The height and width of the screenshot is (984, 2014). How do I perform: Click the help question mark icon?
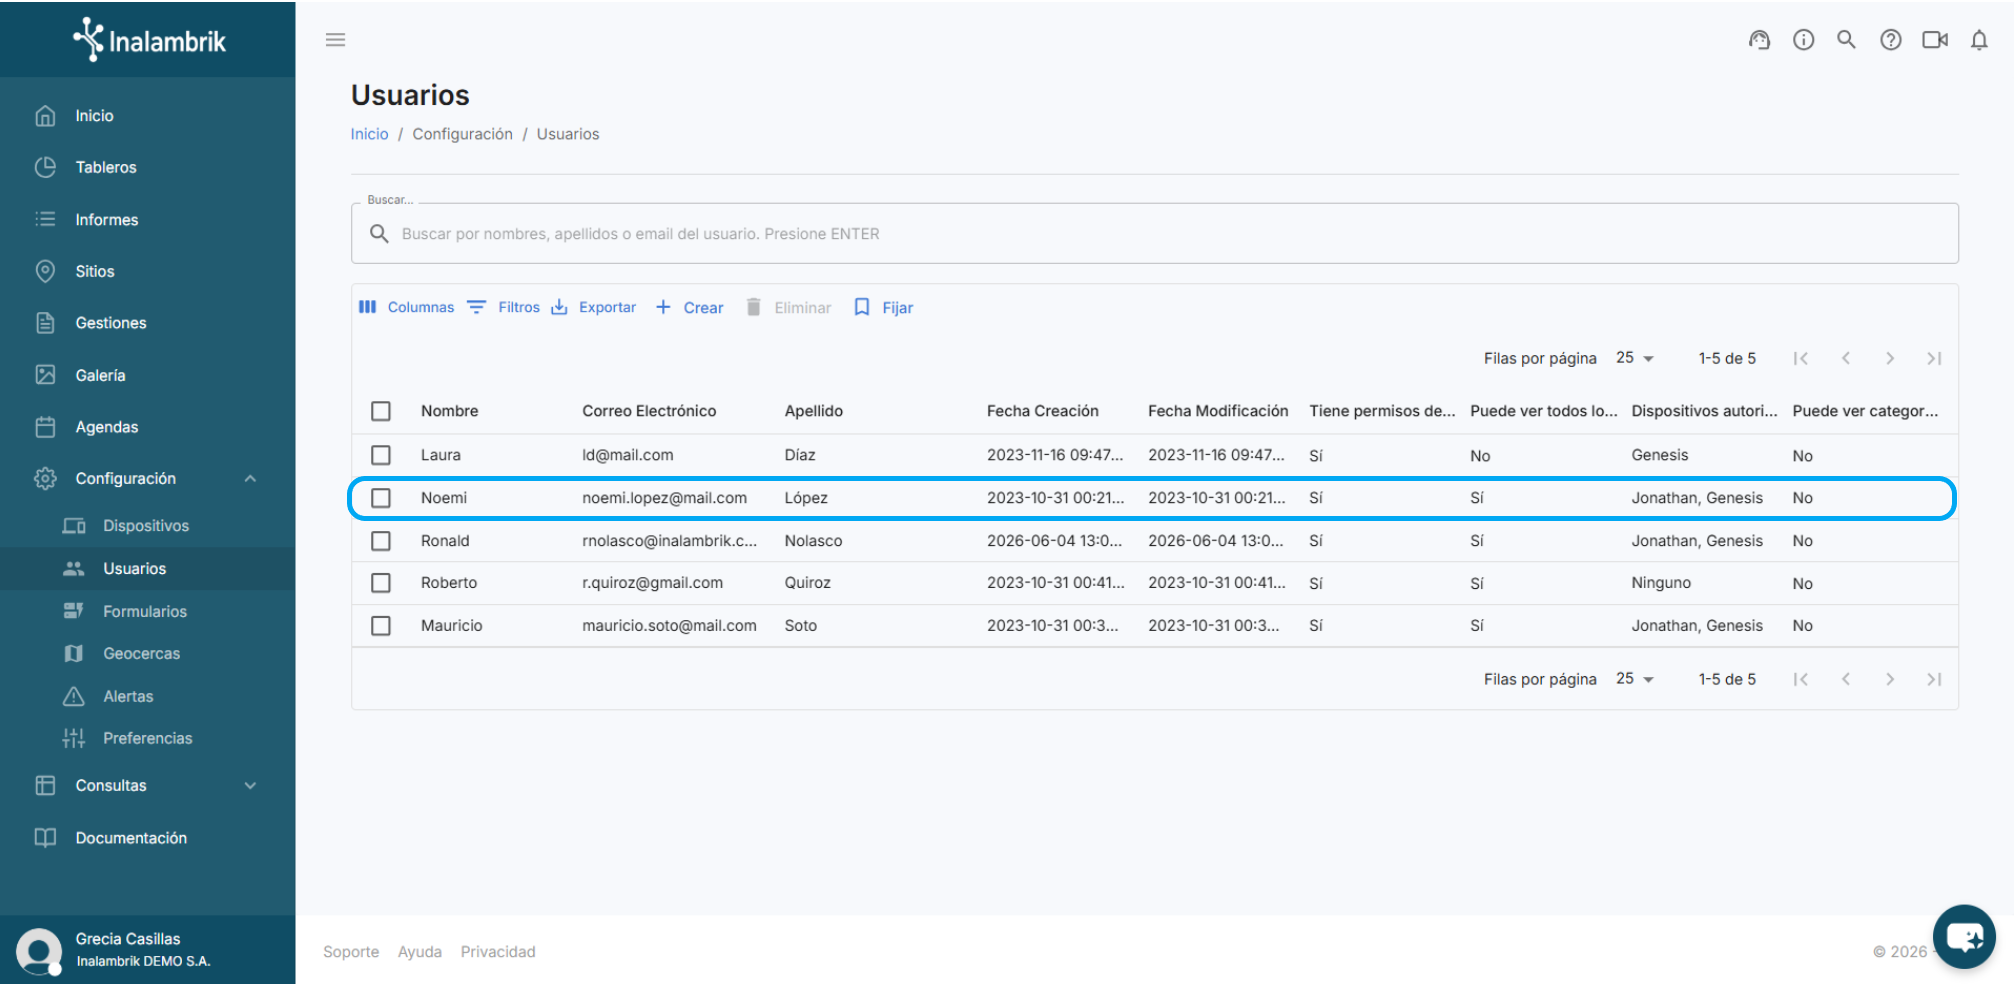[1890, 40]
